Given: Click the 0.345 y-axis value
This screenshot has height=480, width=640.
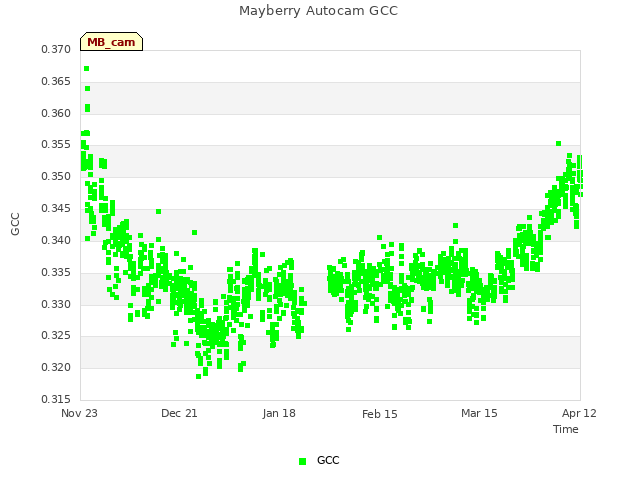Looking at the screenshot, I should pos(56,208).
